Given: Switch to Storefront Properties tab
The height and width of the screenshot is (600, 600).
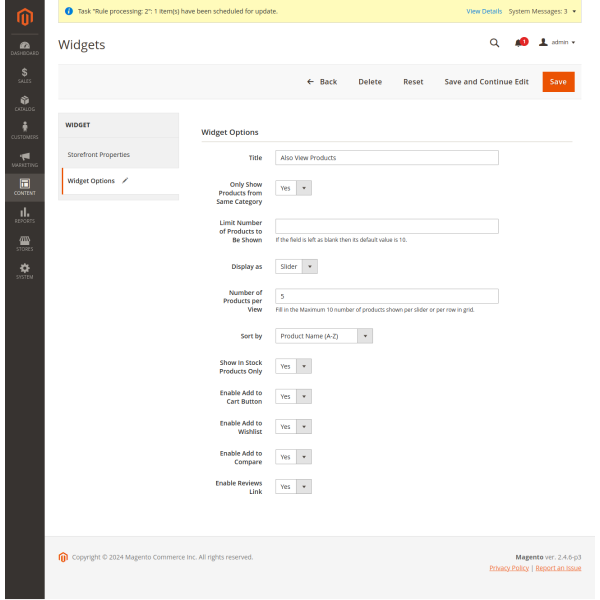Looking at the screenshot, I should pos(99,155).
